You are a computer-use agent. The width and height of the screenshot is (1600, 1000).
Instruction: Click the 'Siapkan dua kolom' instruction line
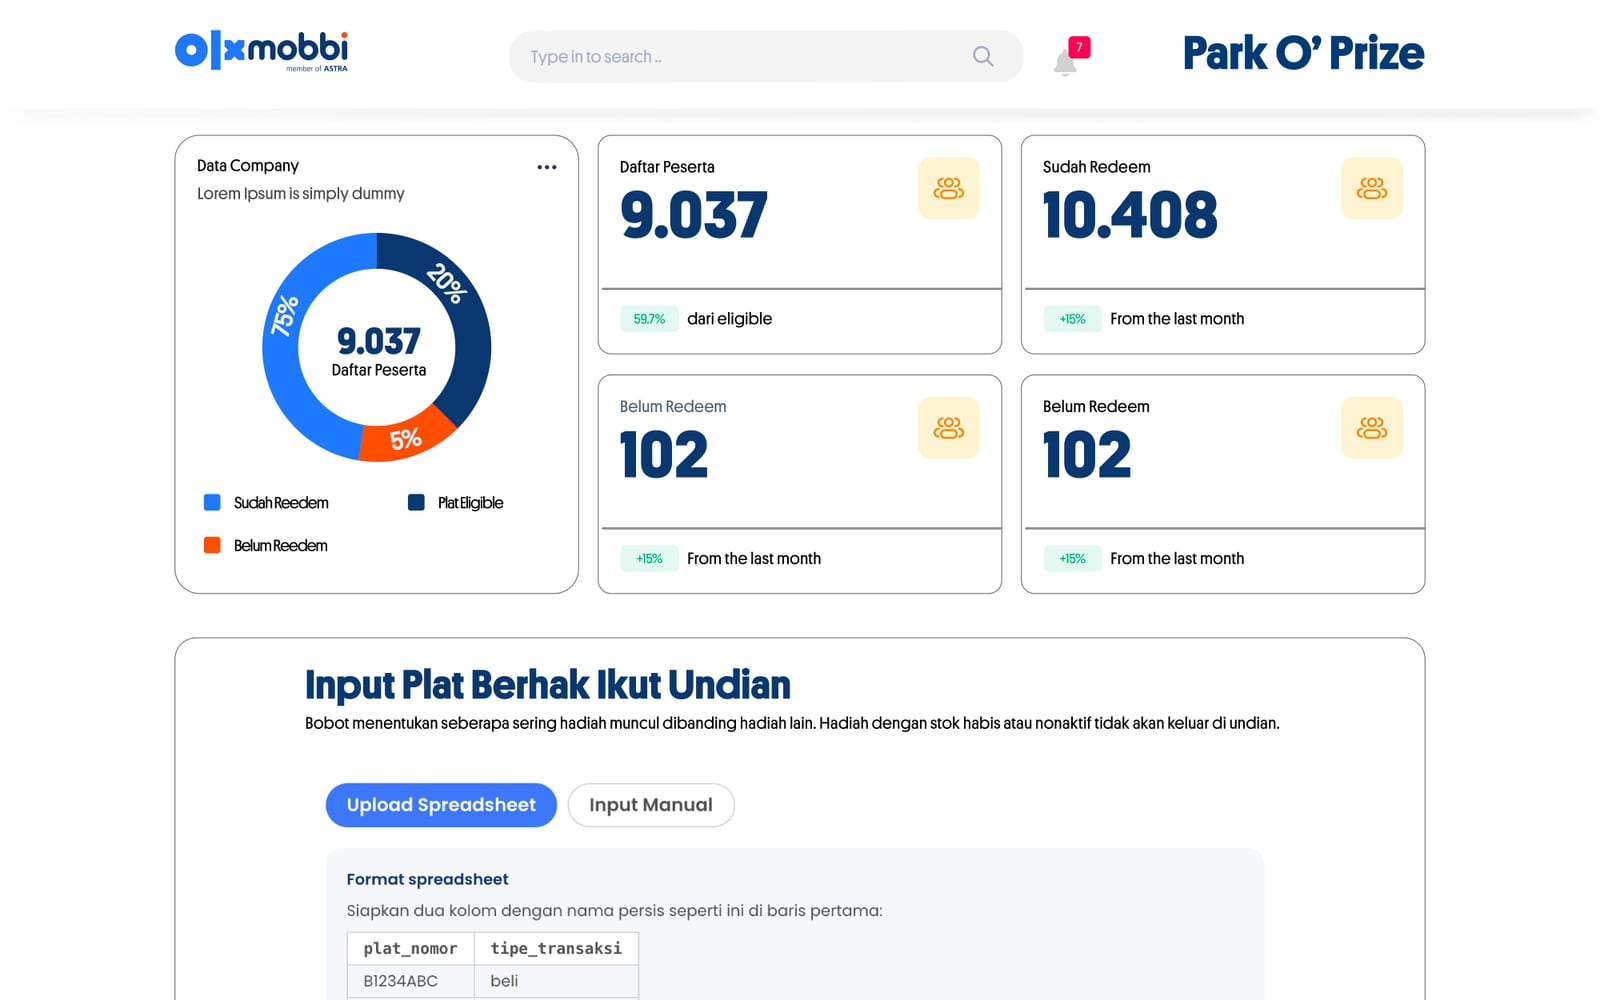pos(614,911)
